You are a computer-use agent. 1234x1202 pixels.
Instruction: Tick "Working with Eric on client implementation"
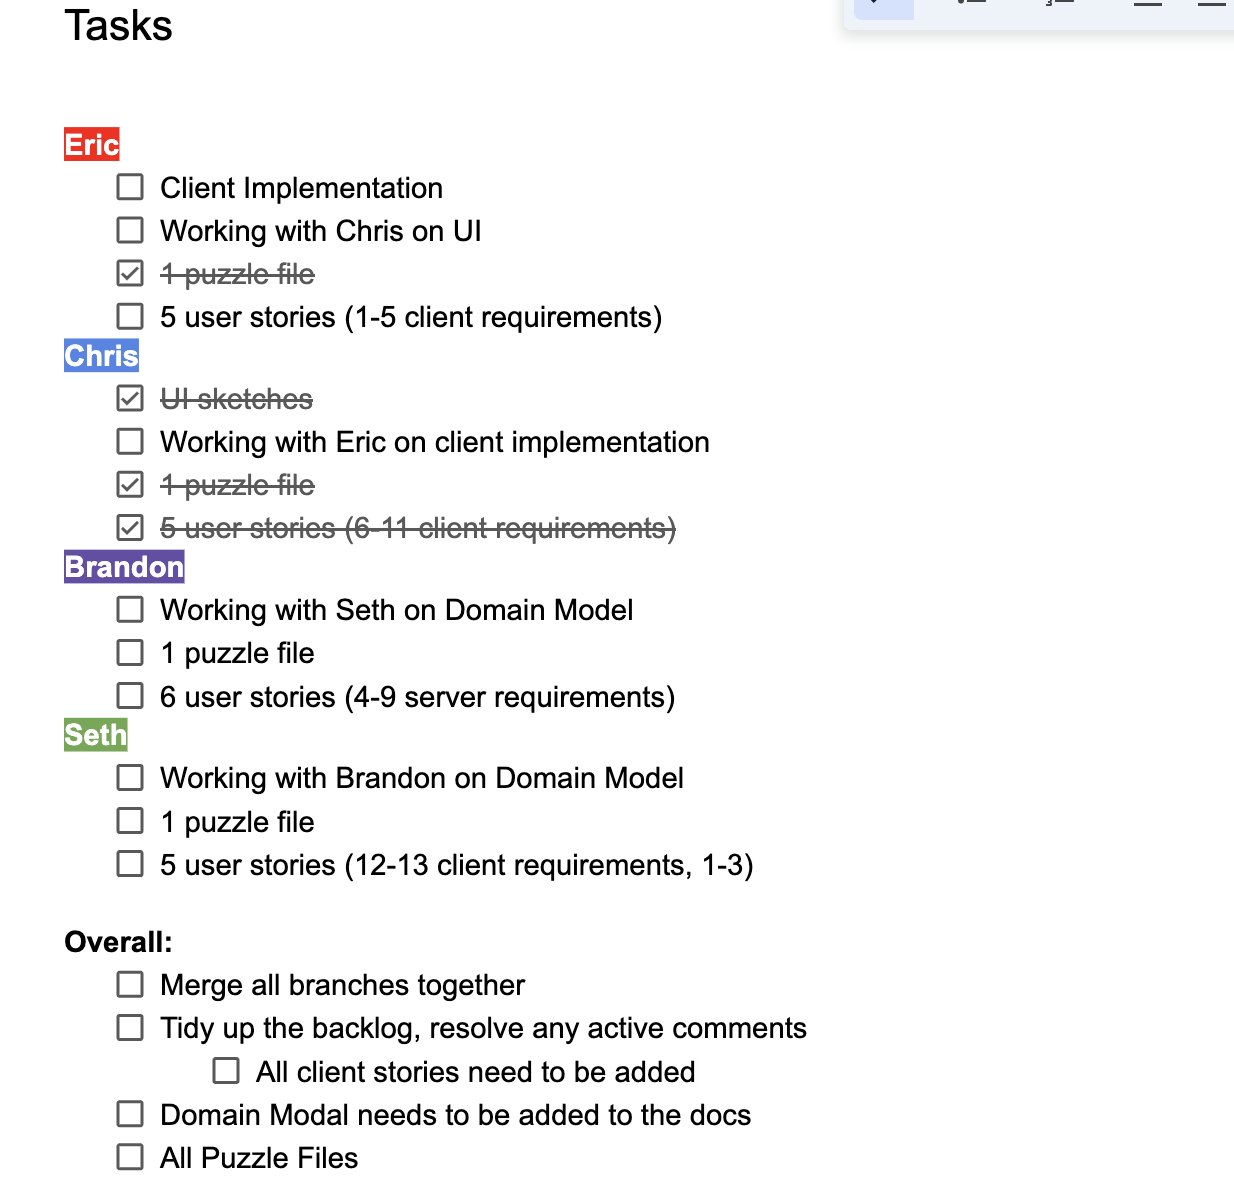(130, 441)
